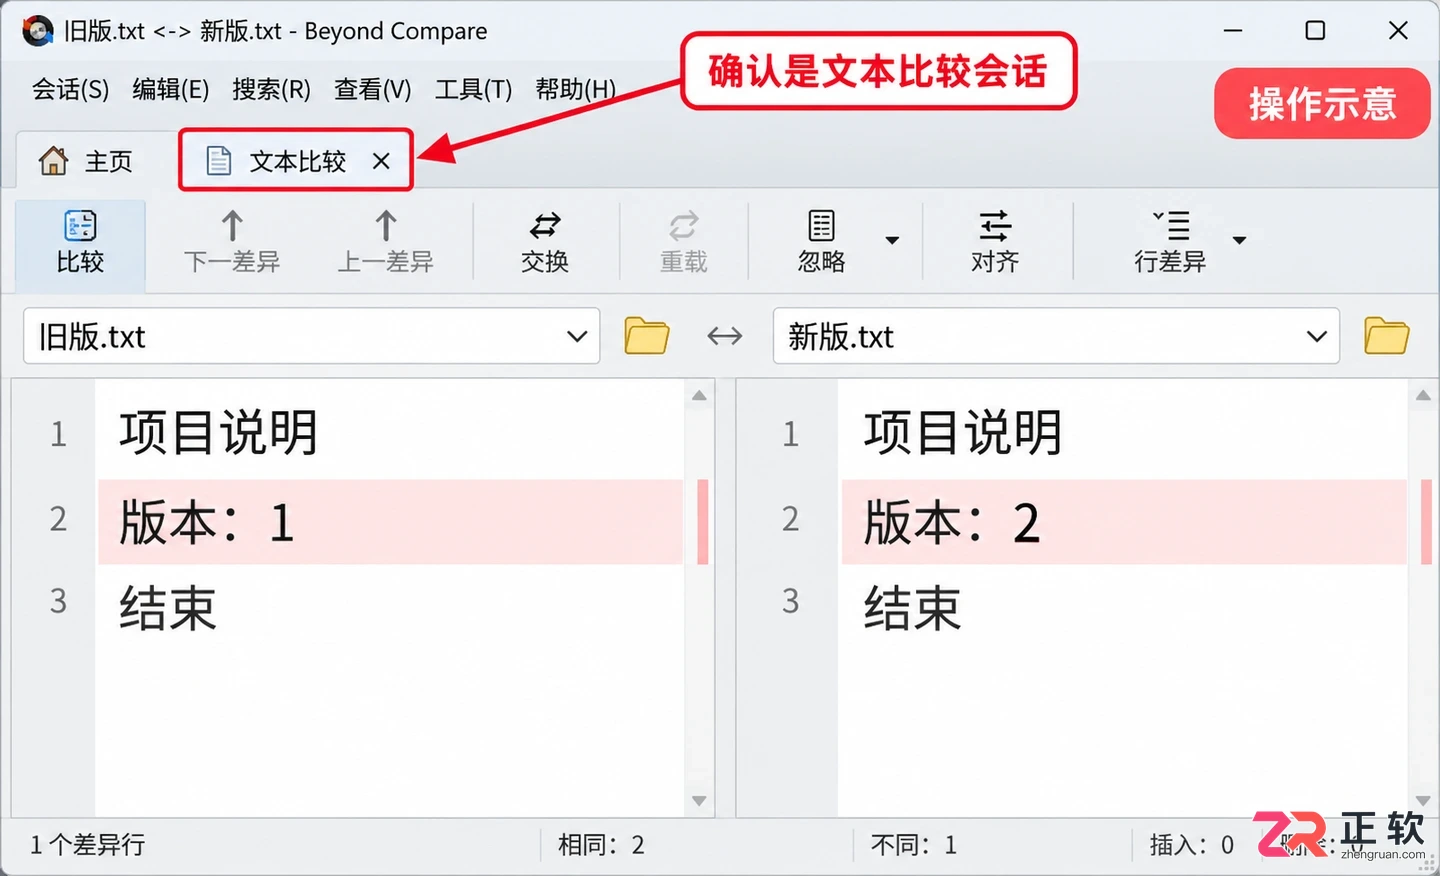Click the 插入: 0 status entry
The image size is (1440, 876).
point(1192,845)
